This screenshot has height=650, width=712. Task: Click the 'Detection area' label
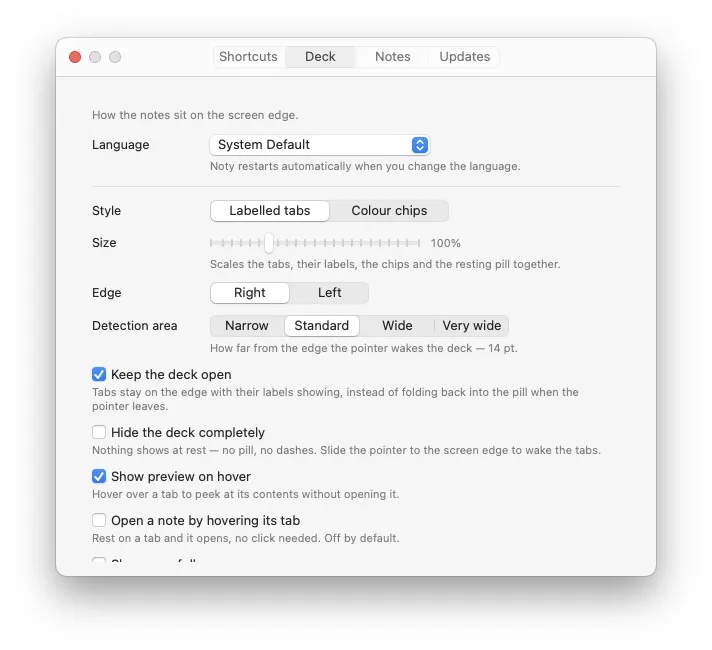(134, 326)
